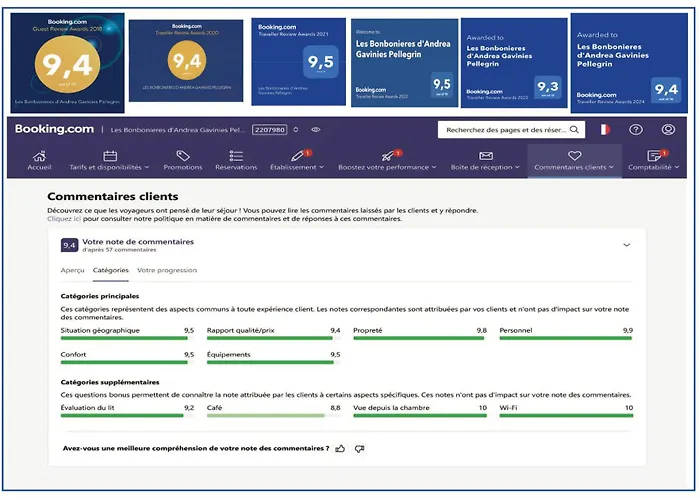Open the Traveller Review Awards 2020 thumbnail
The image size is (700, 500).
point(186,61)
